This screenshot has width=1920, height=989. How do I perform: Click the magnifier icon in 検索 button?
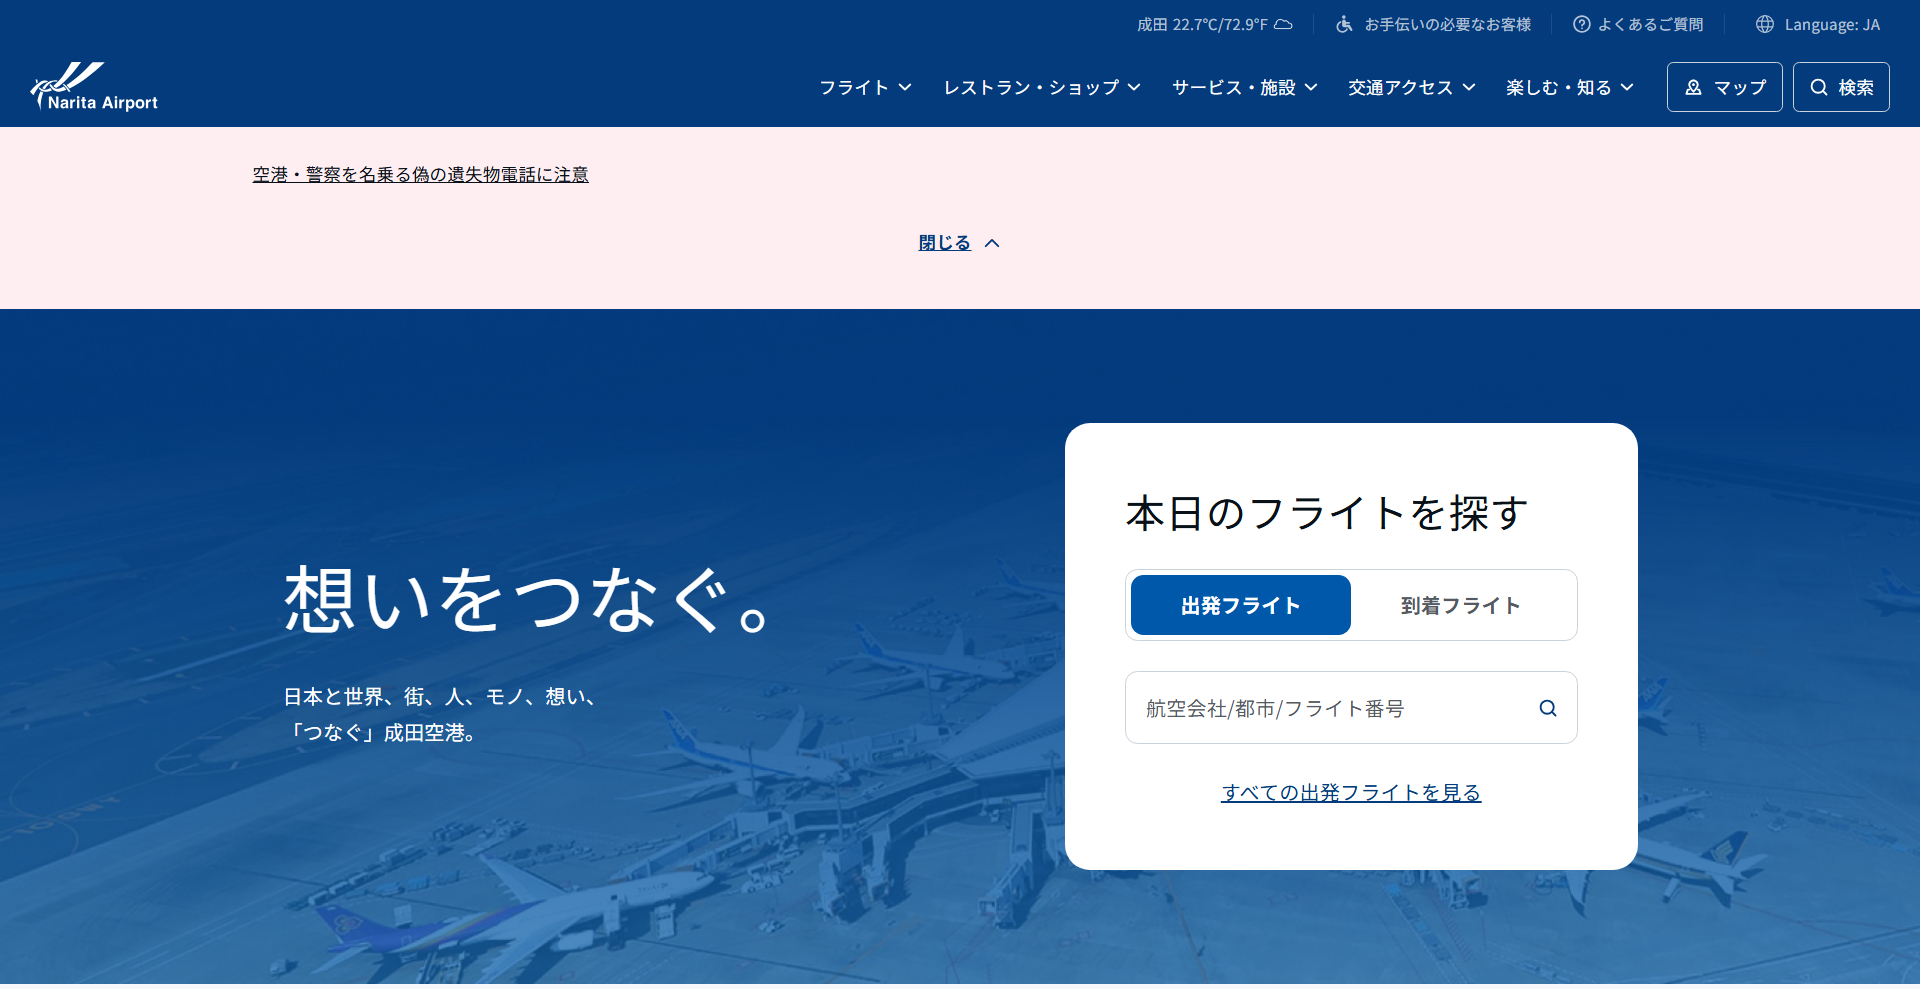coord(1819,87)
